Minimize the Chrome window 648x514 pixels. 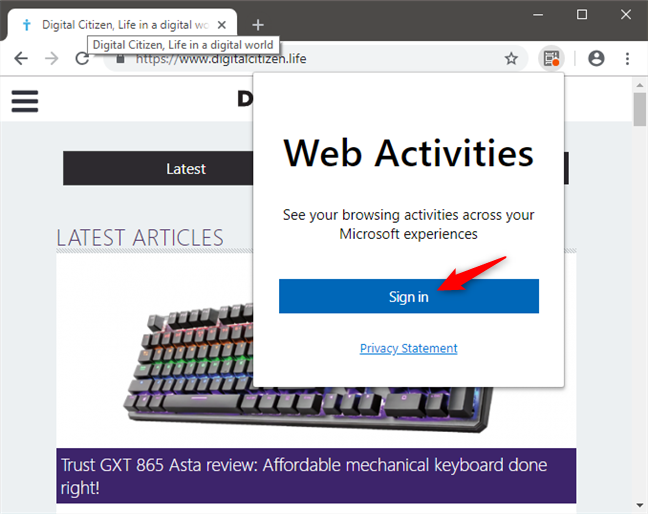click(538, 14)
